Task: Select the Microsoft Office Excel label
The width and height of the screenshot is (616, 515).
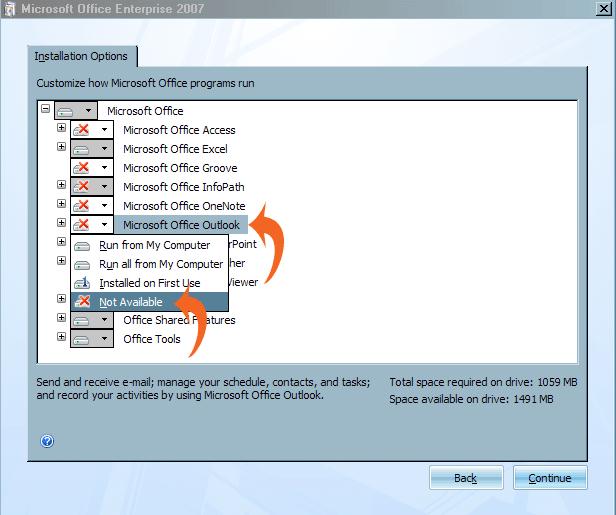Action: point(175,149)
